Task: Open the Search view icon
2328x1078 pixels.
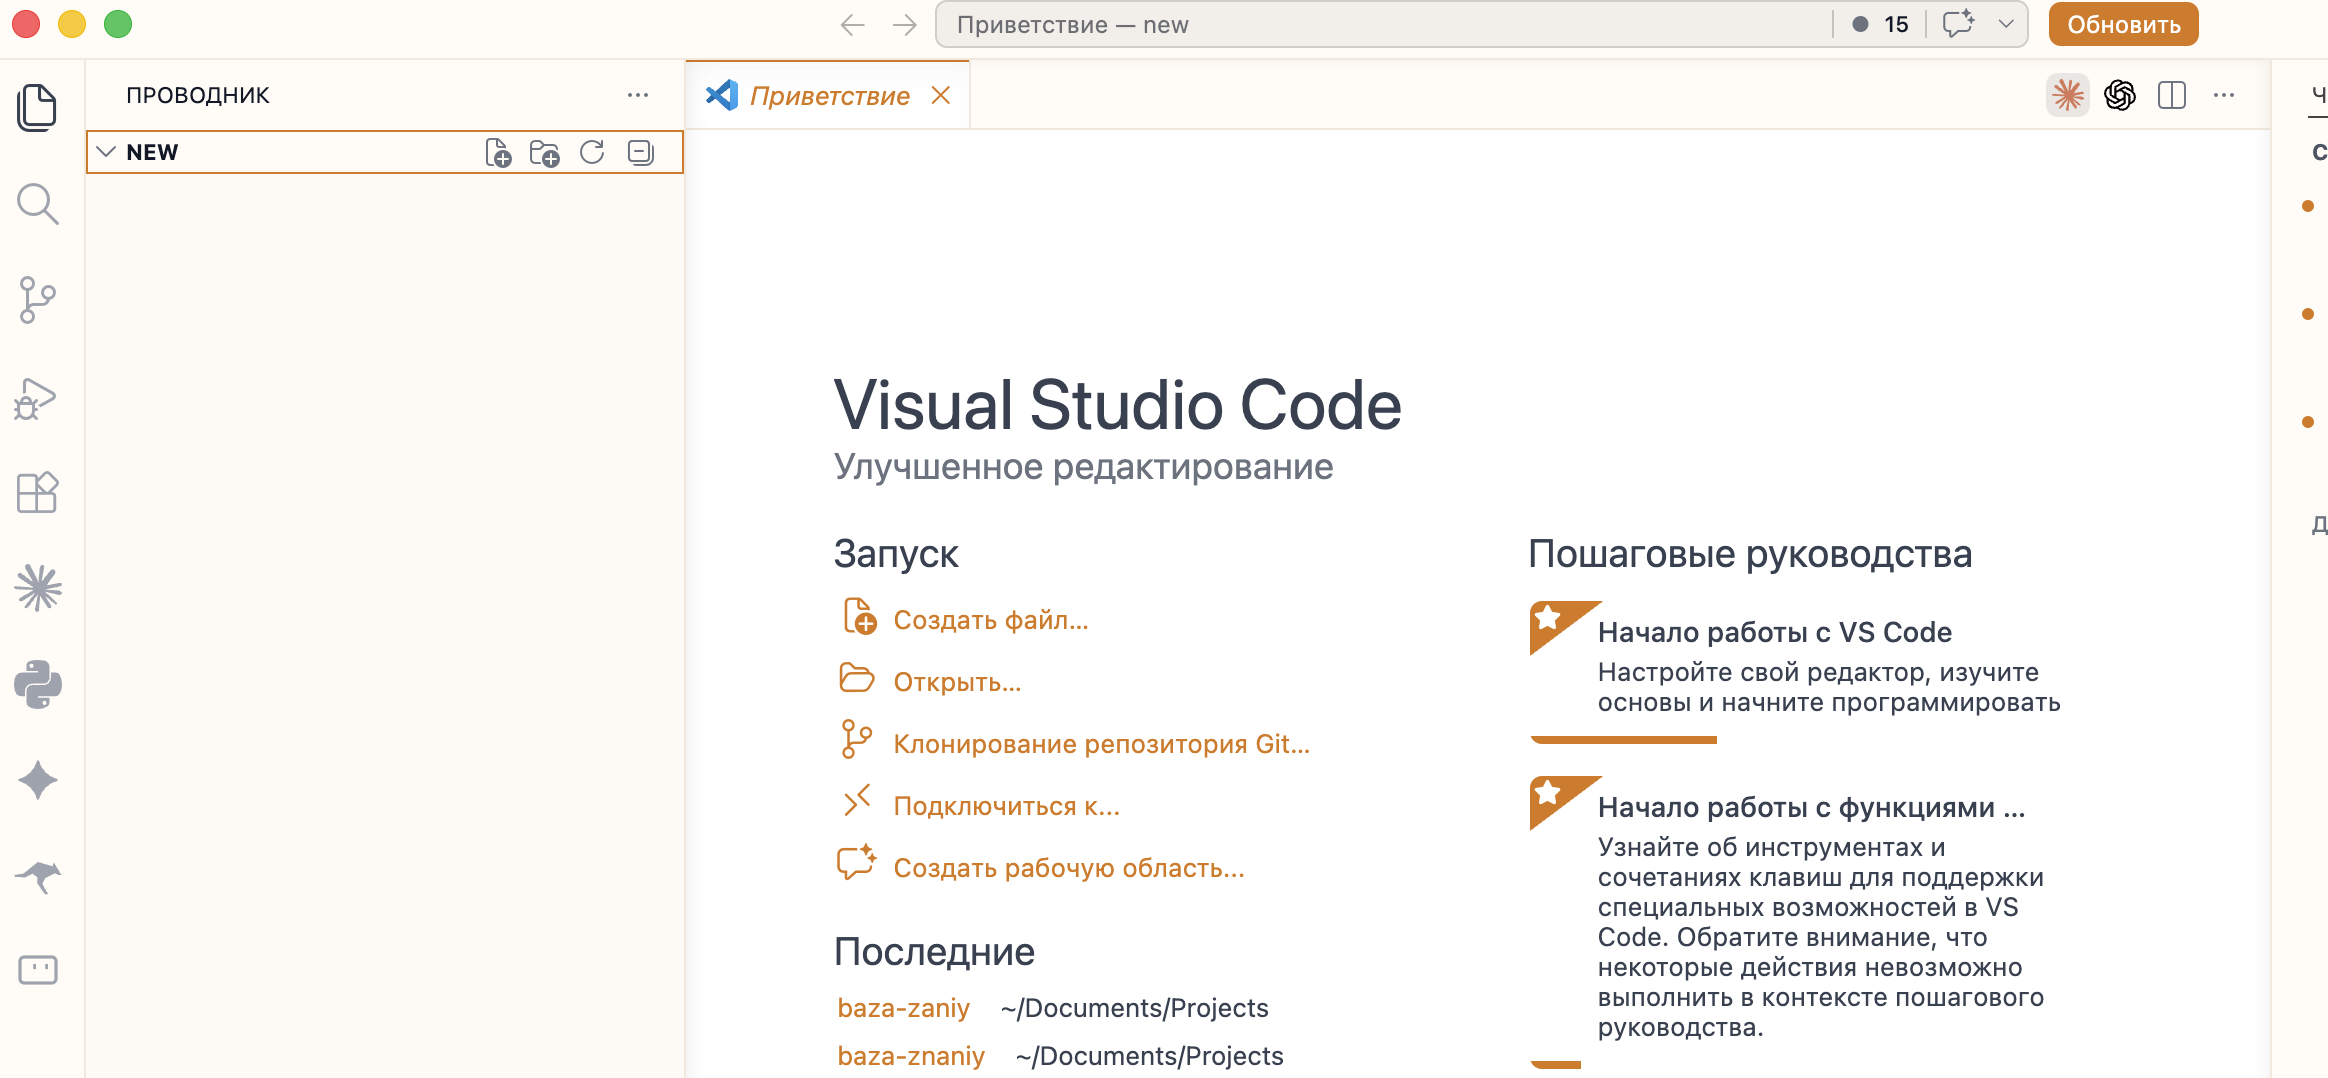Action: click(x=38, y=203)
